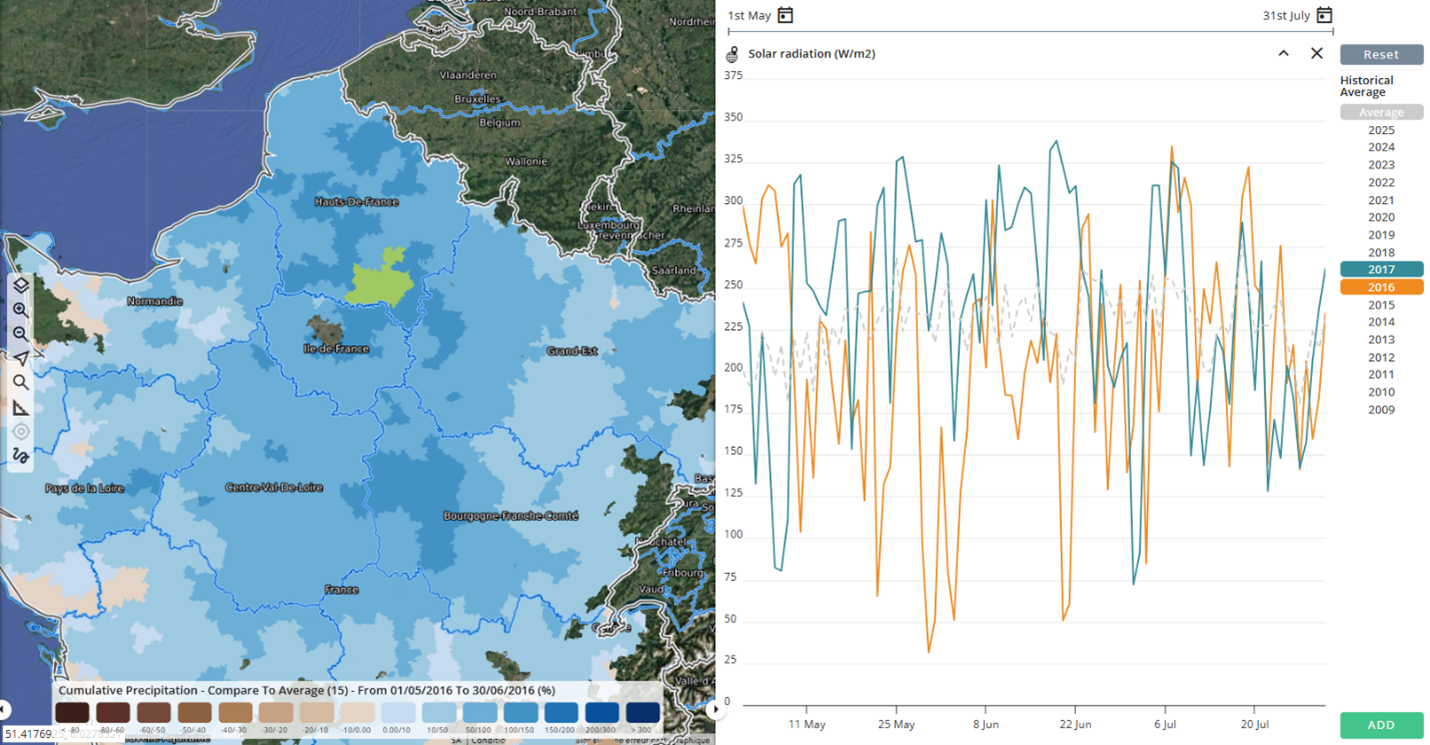Collapse the Solar radiation chart panel

pos(1283,53)
